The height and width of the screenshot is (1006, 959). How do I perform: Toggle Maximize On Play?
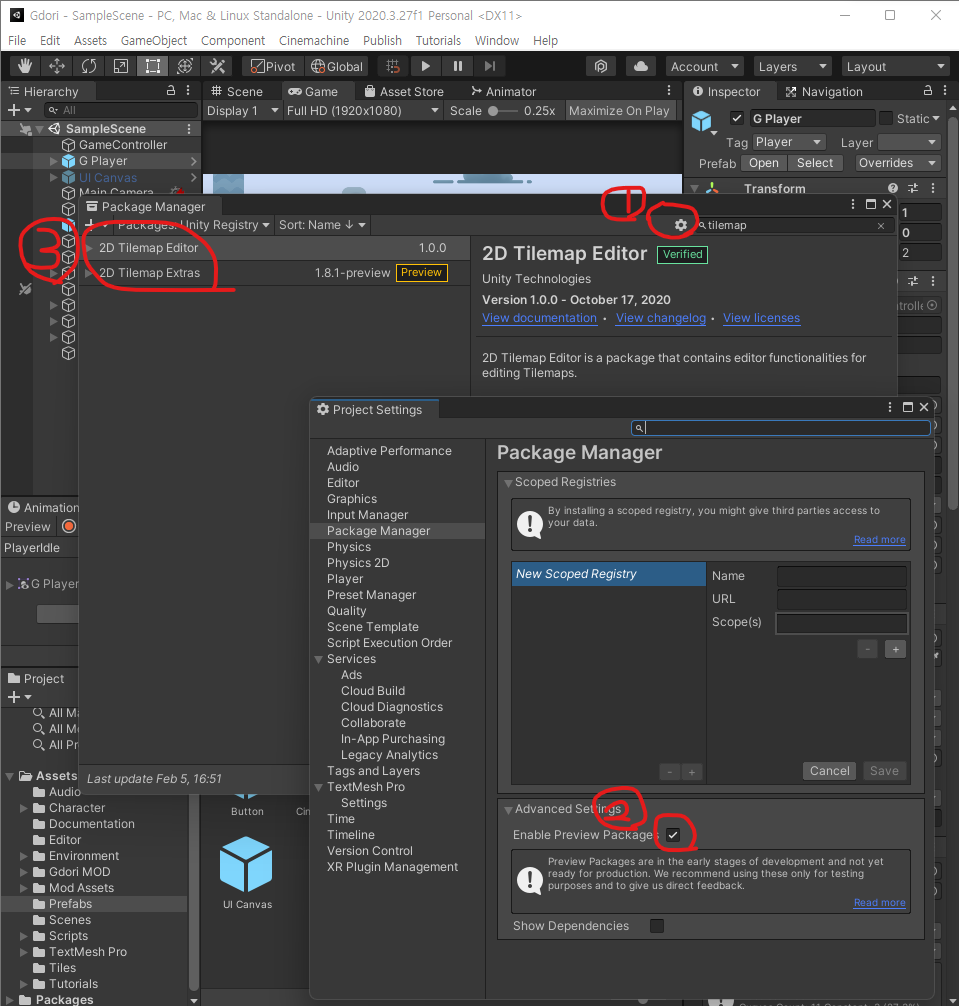[619, 110]
